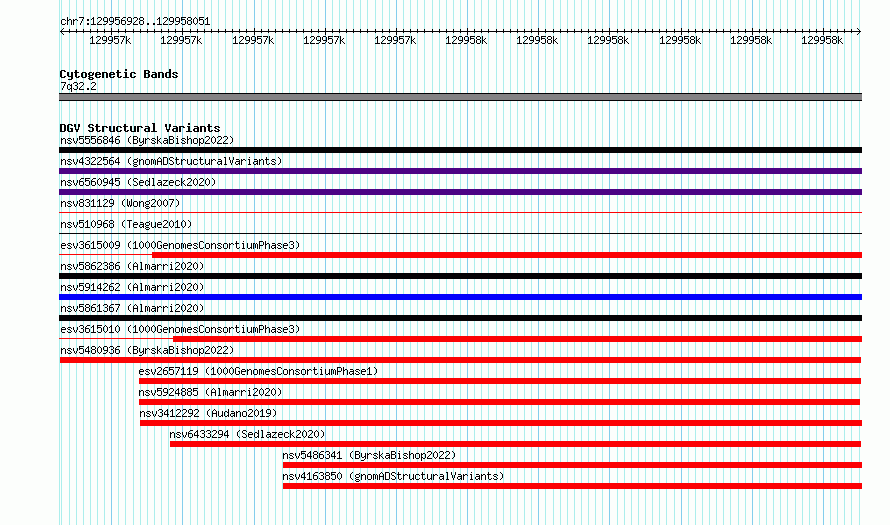The image size is (890, 525).
Task: Click the DGV Structural Variants track title
Action: coord(140,128)
